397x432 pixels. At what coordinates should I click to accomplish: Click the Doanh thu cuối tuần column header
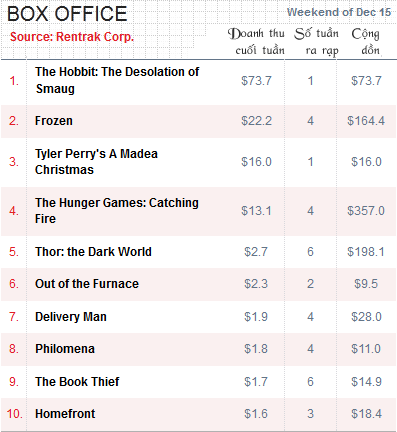tap(256, 42)
